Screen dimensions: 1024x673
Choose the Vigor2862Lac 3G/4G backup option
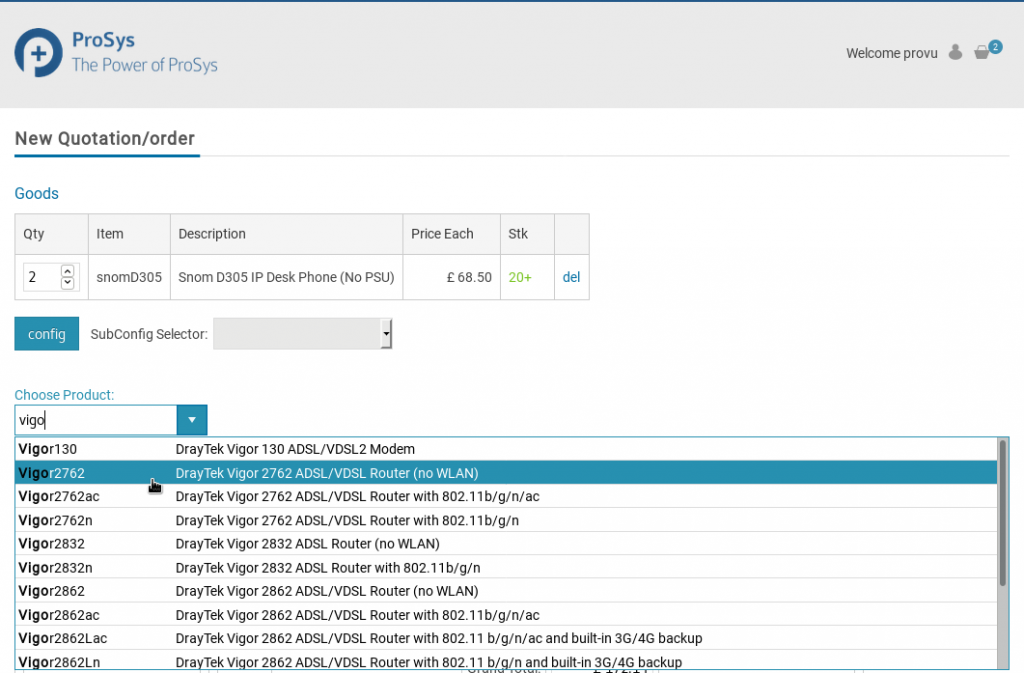pyautogui.click(x=506, y=638)
